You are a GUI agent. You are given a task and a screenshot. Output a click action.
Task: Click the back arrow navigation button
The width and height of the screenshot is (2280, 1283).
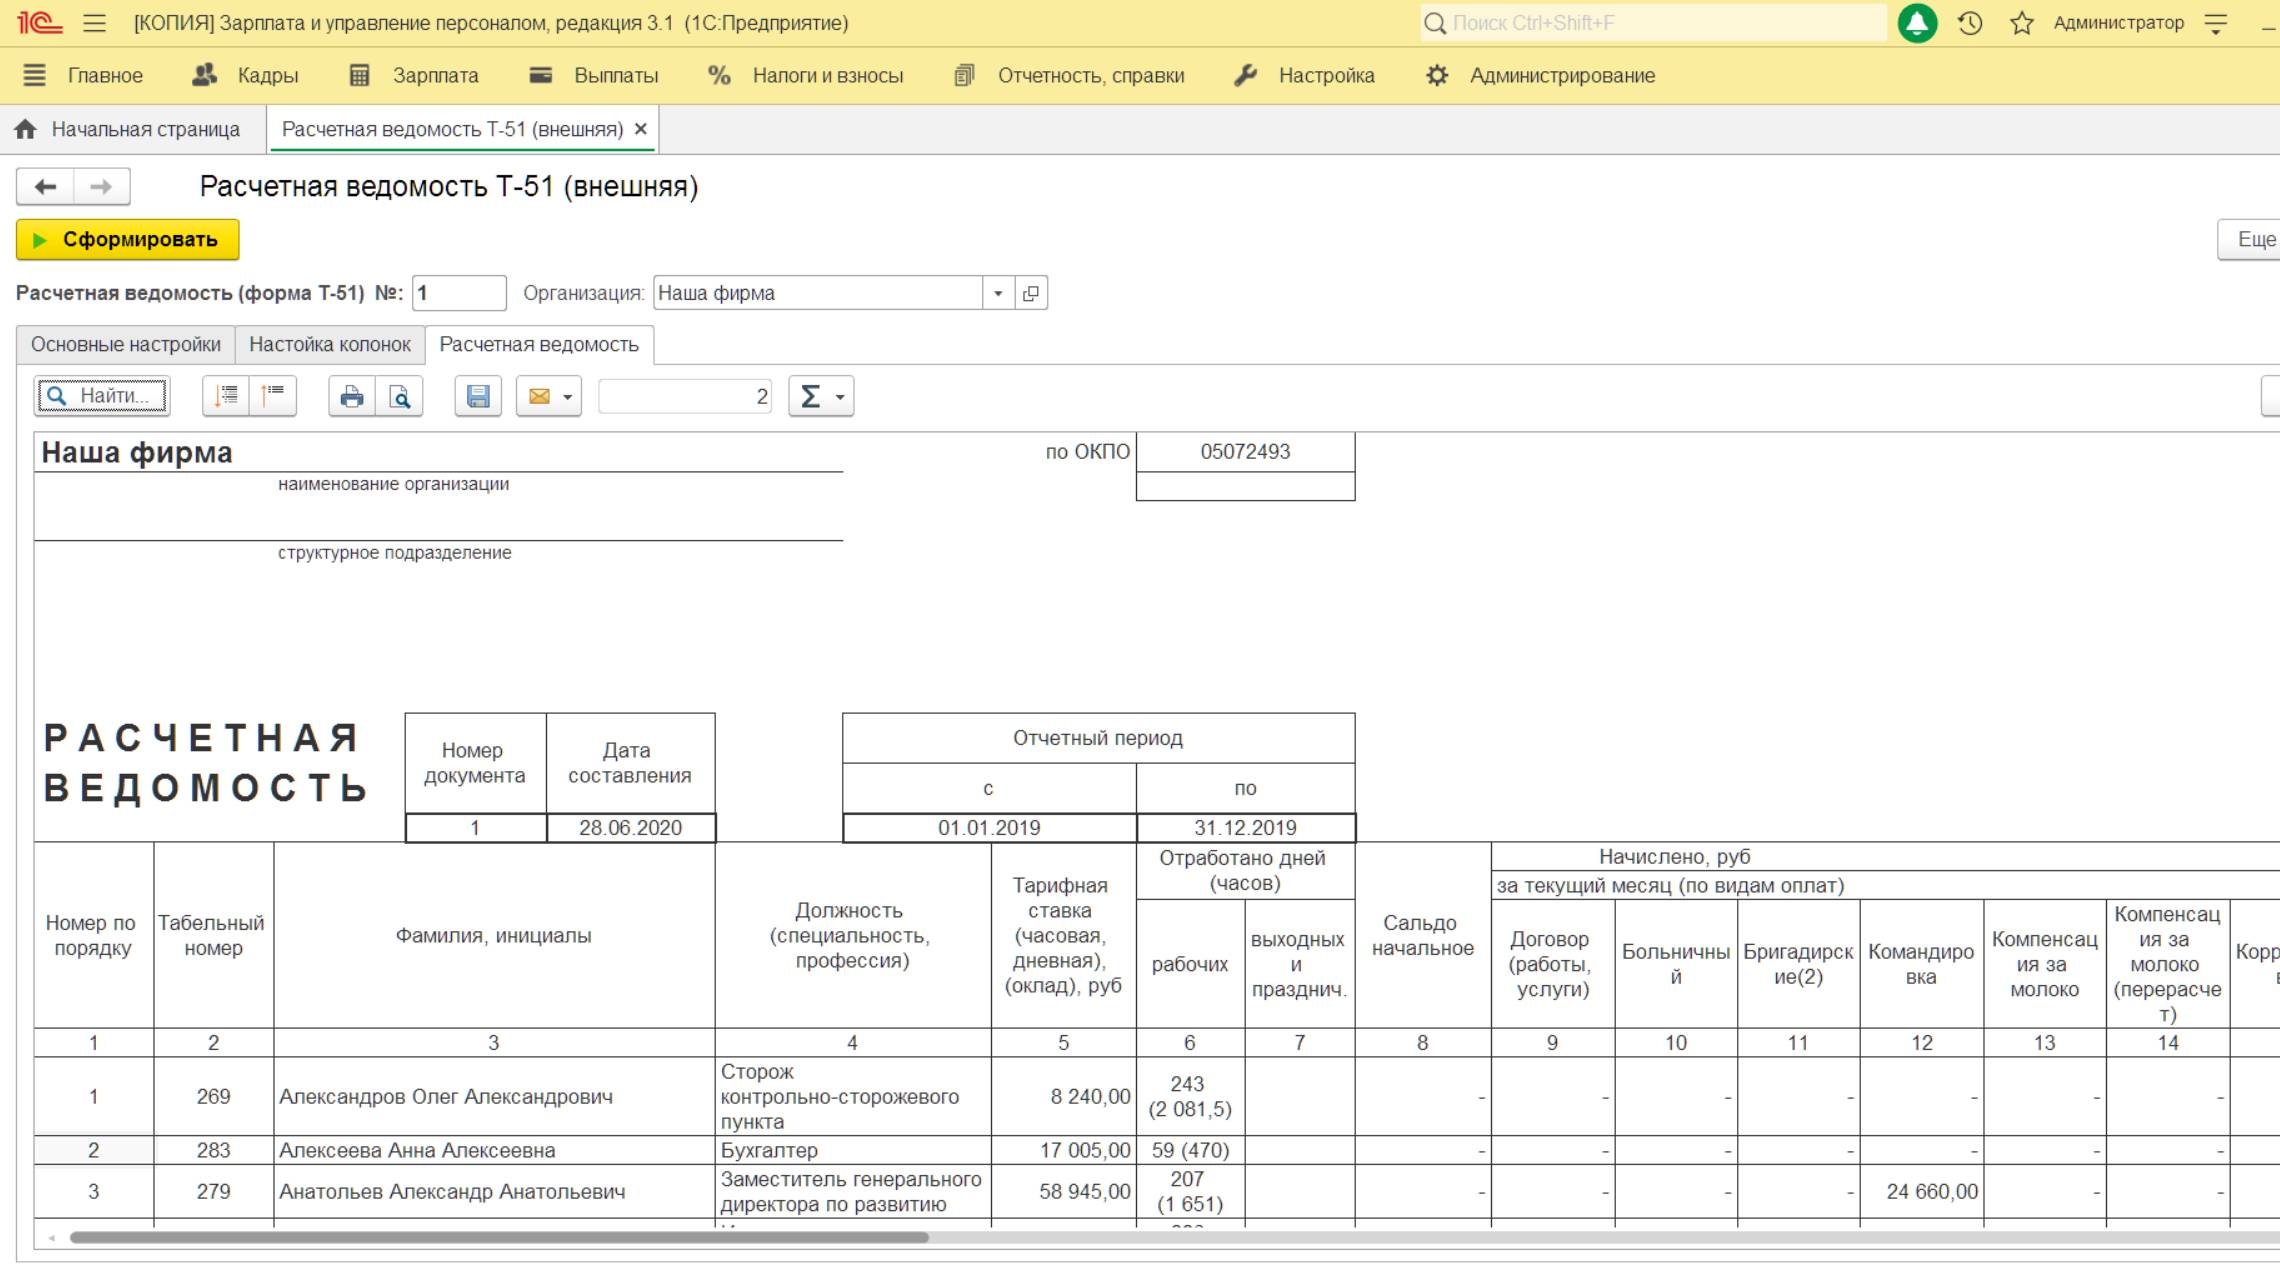pyautogui.click(x=46, y=187)
